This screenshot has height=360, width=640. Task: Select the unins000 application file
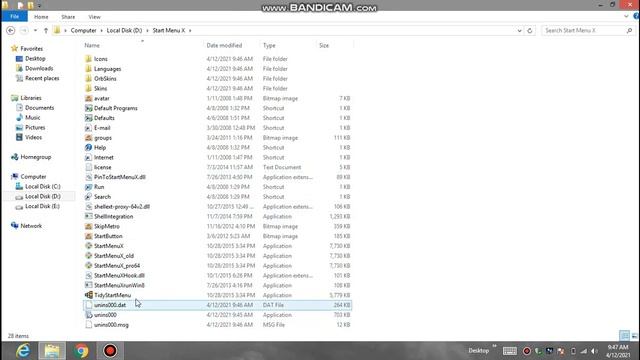coord(105,315)
